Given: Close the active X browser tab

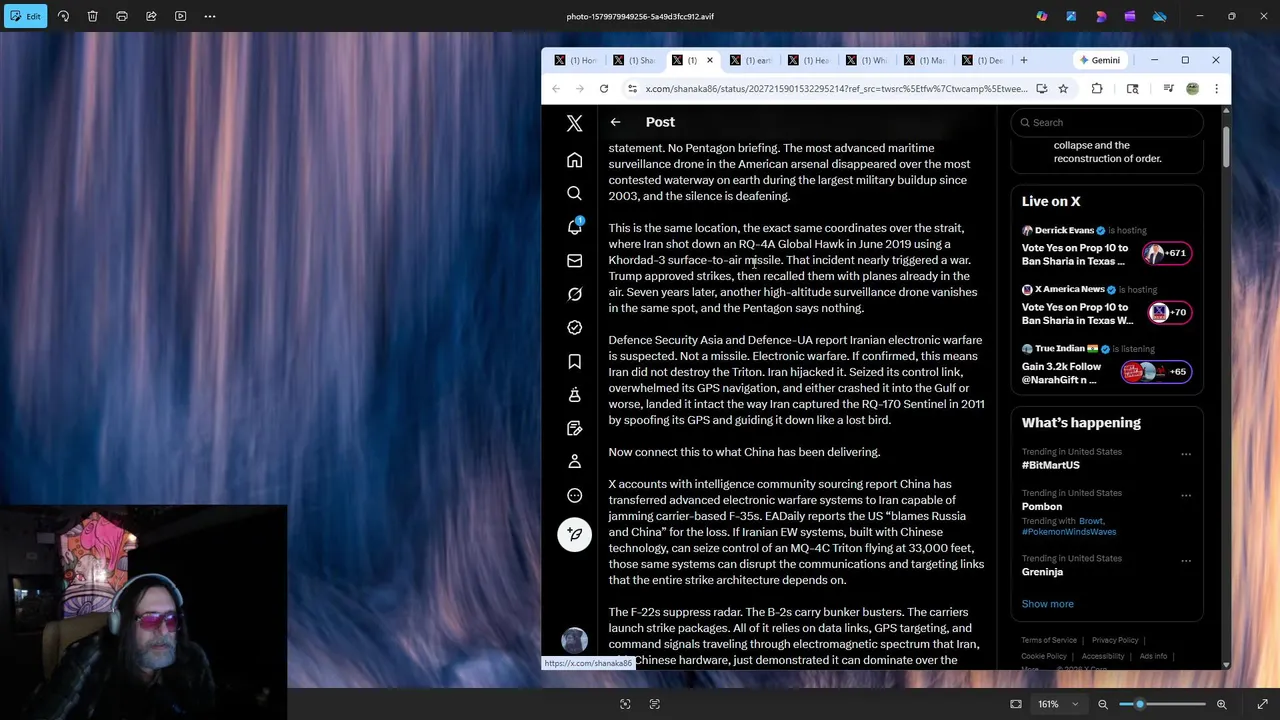Looking at the screenshot, I should pos(710,60).
